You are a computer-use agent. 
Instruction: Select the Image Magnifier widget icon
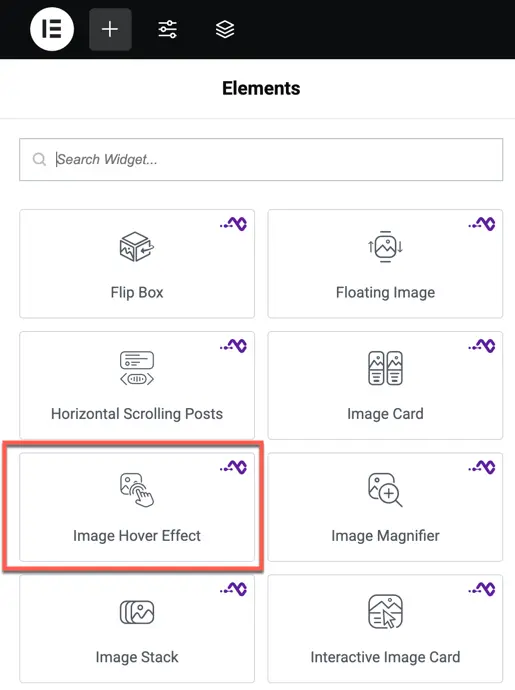(386, 490)
